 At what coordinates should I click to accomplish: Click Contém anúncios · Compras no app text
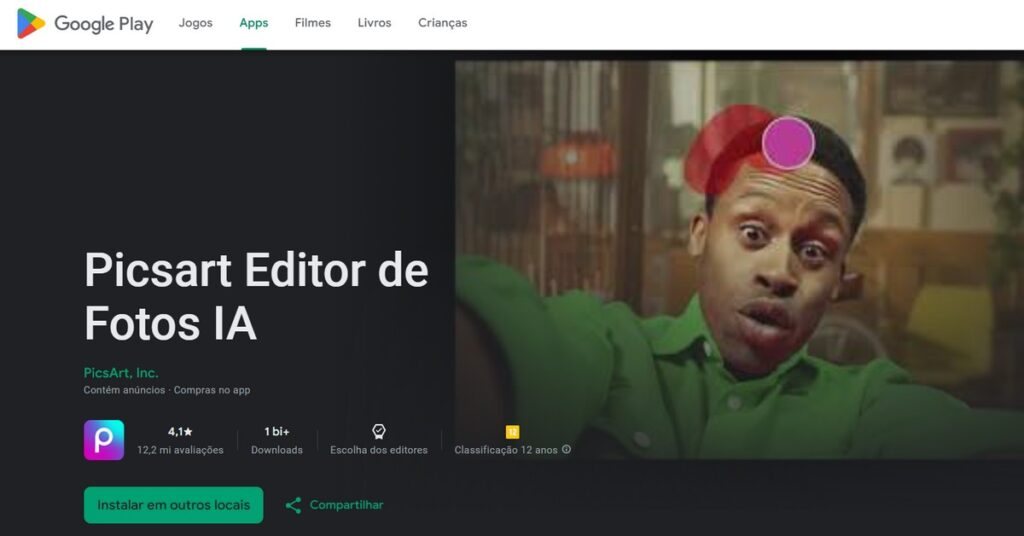pos(167,390)
